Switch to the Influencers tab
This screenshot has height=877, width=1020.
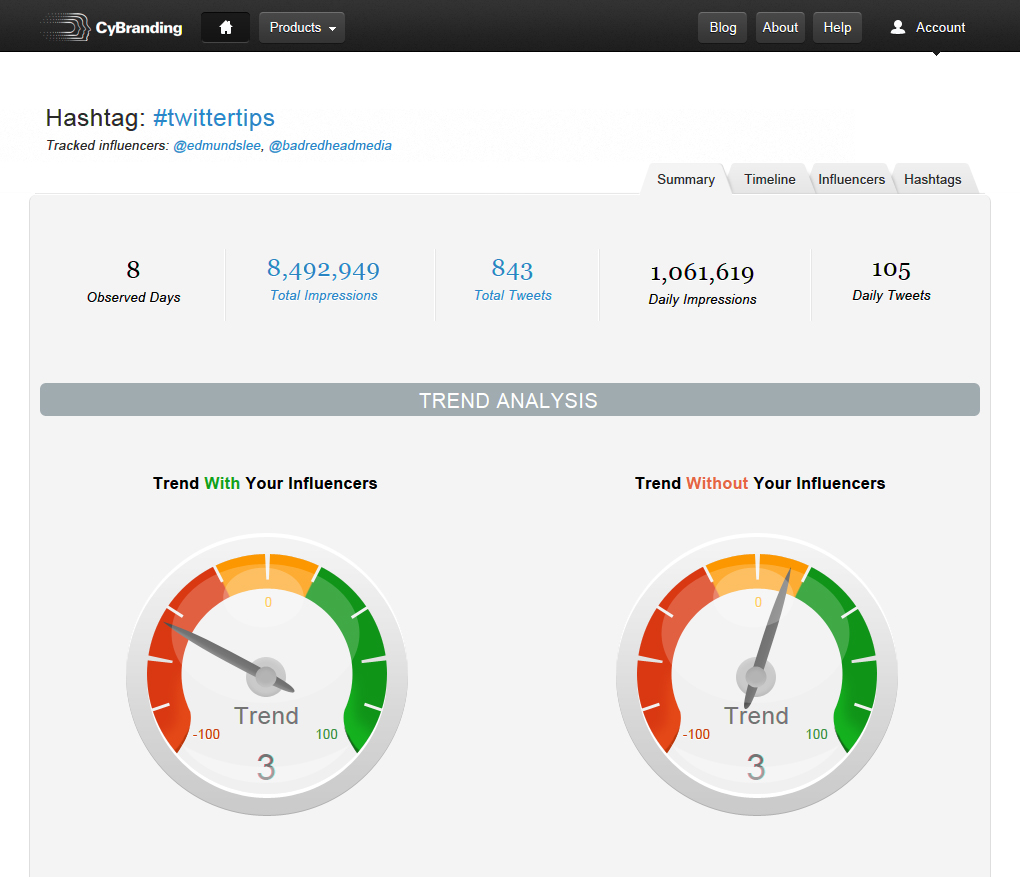pos(851,180)
